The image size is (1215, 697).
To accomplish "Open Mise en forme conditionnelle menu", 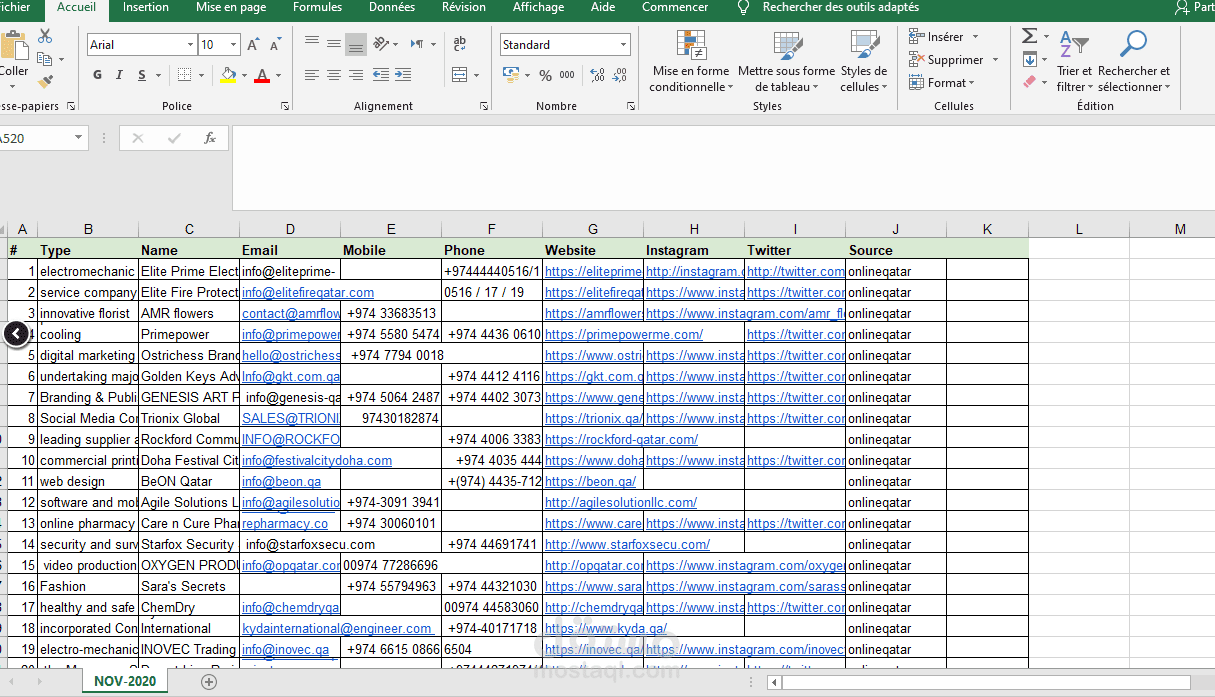I will point(690,62).
